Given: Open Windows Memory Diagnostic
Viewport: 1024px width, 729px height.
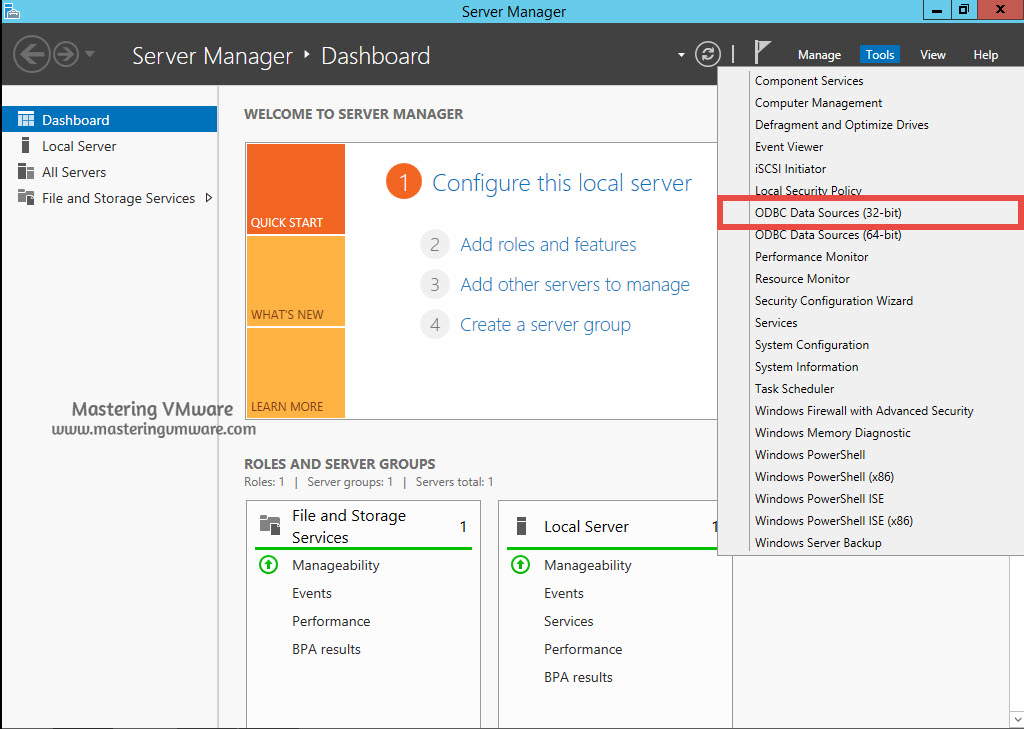Looking at the screenshot, I should click(832, 433).
